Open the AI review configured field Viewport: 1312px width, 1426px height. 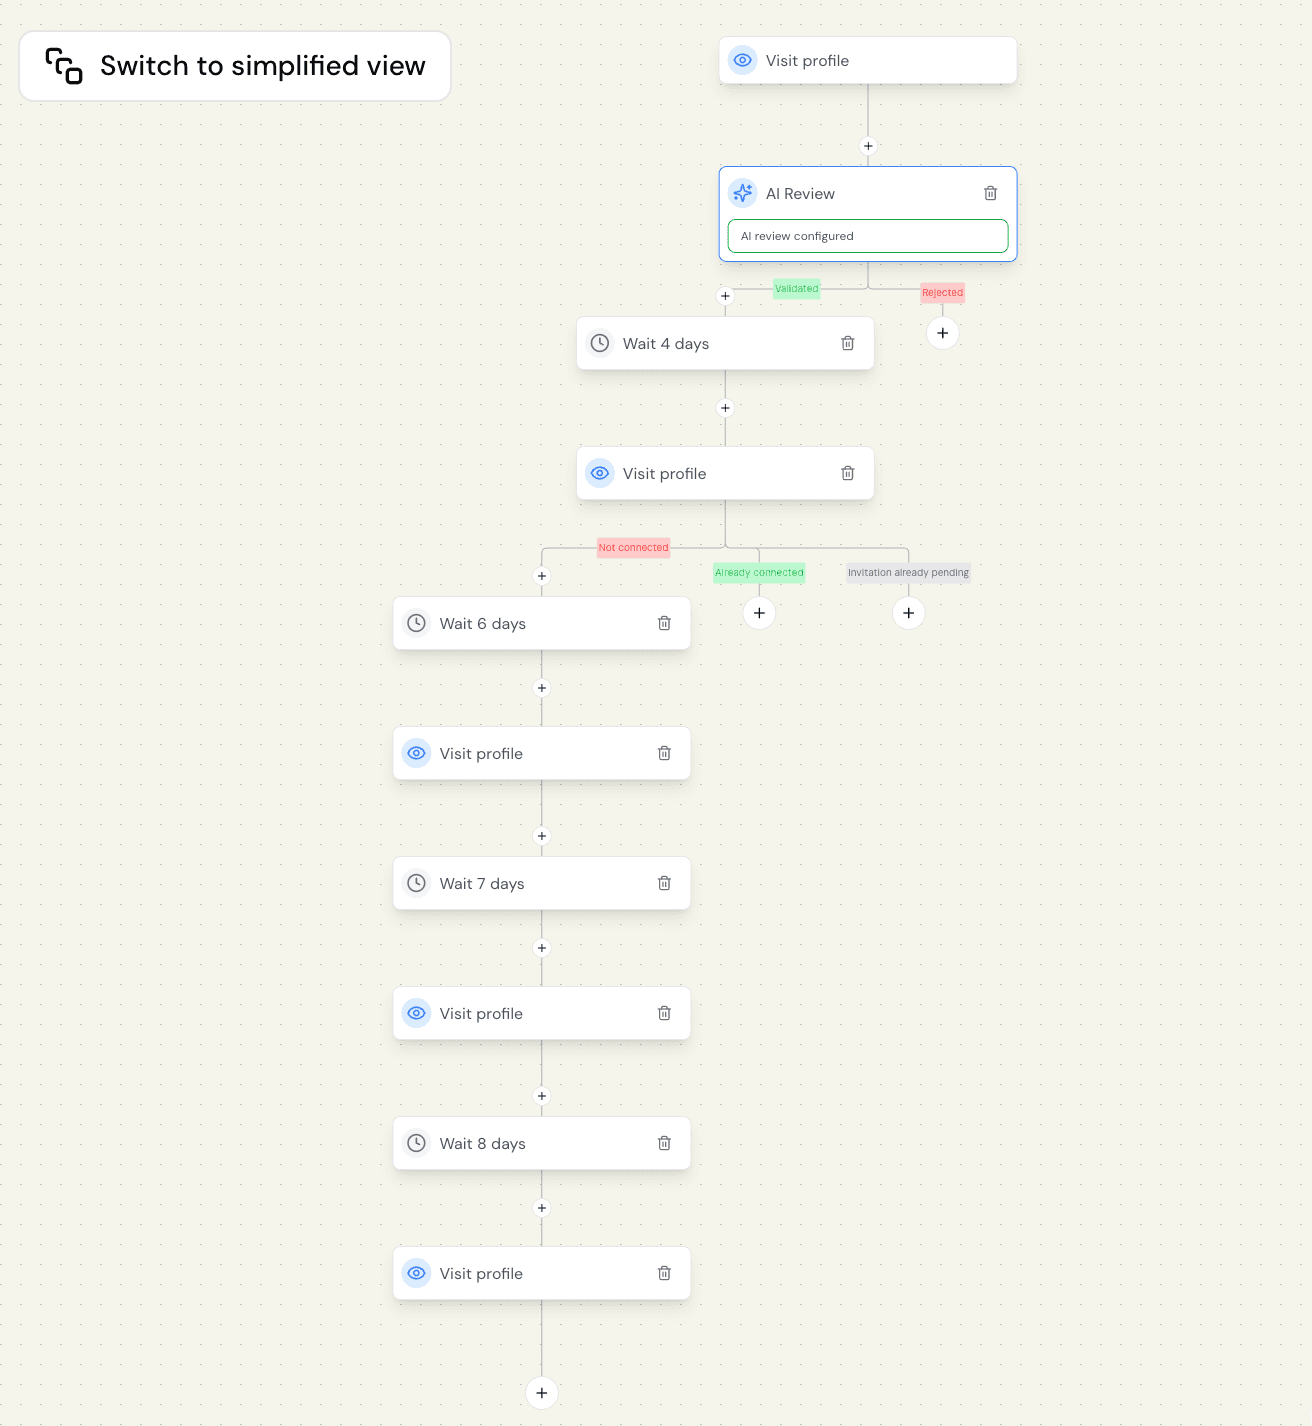pyautogui.click(x=867, y=236)
